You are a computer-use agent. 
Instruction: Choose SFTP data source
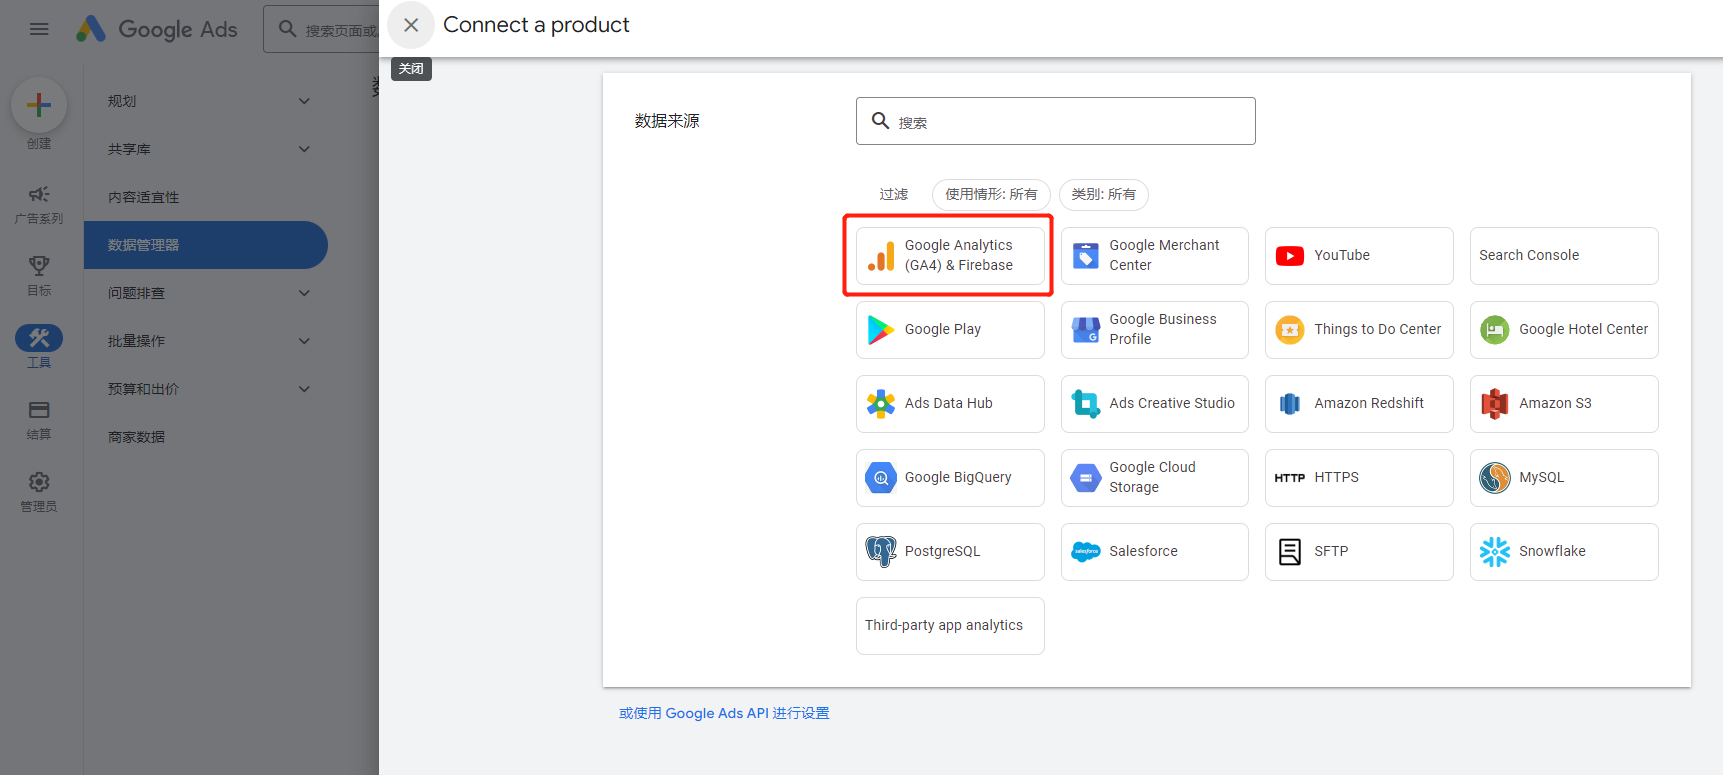coord(1359,552)
